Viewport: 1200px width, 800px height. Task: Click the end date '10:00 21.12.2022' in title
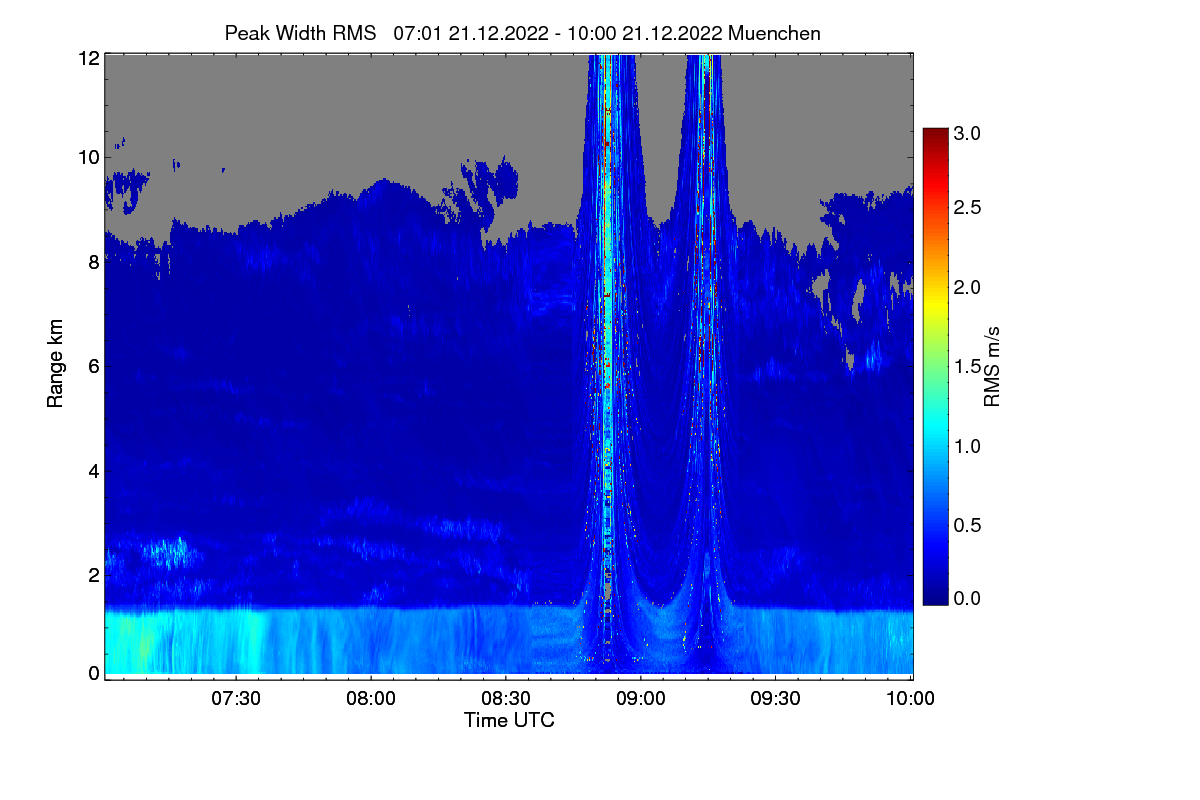click(645, 33)
